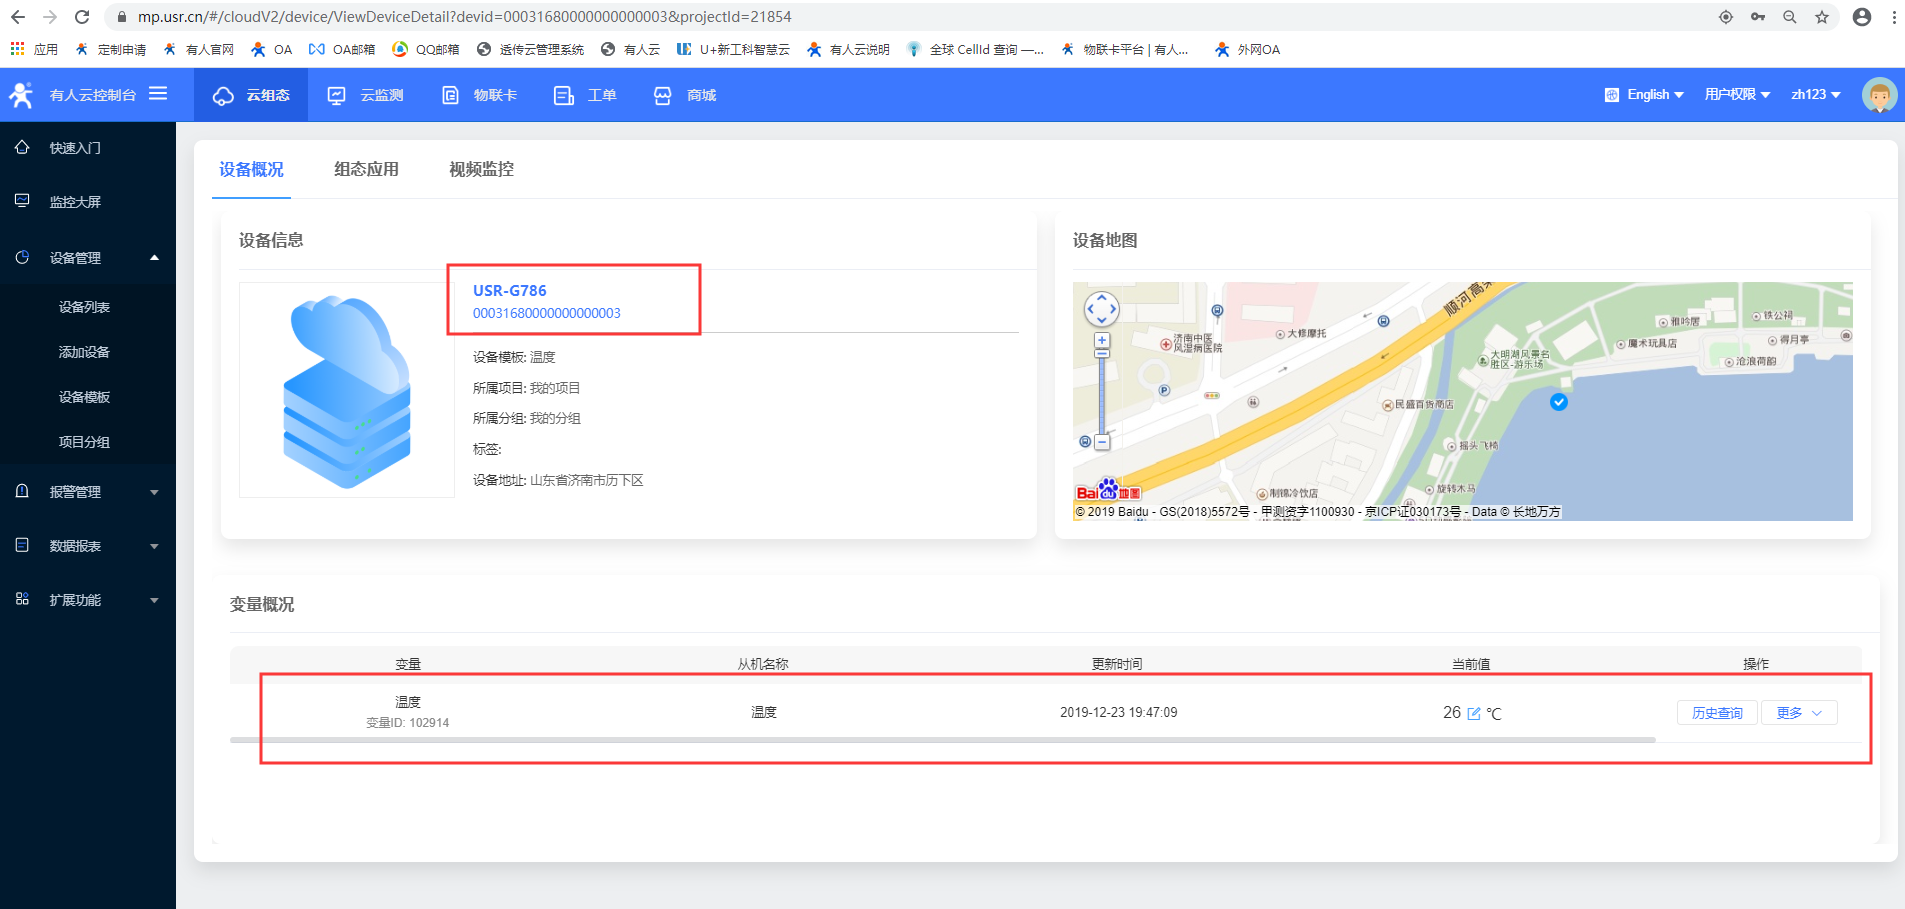Viewport: 1905px width, 909px height.
Task: Click the horizontal scrollbar under variable table
Action: tap(942, 740)
